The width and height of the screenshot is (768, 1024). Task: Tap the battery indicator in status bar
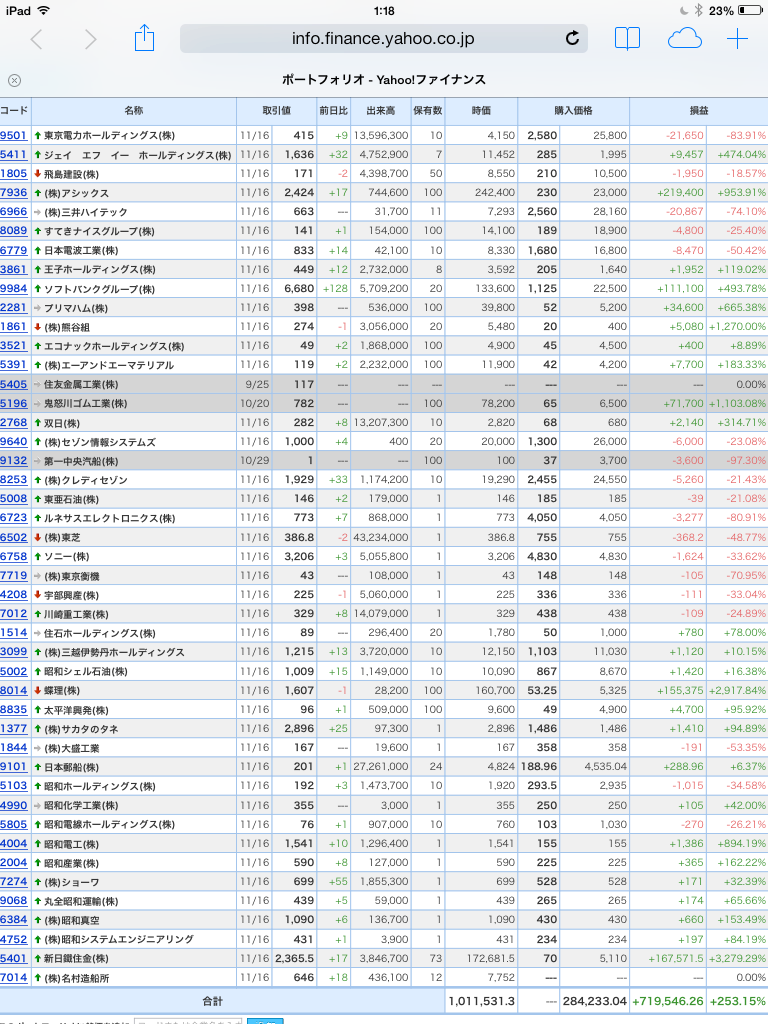(x=750, y=10)
